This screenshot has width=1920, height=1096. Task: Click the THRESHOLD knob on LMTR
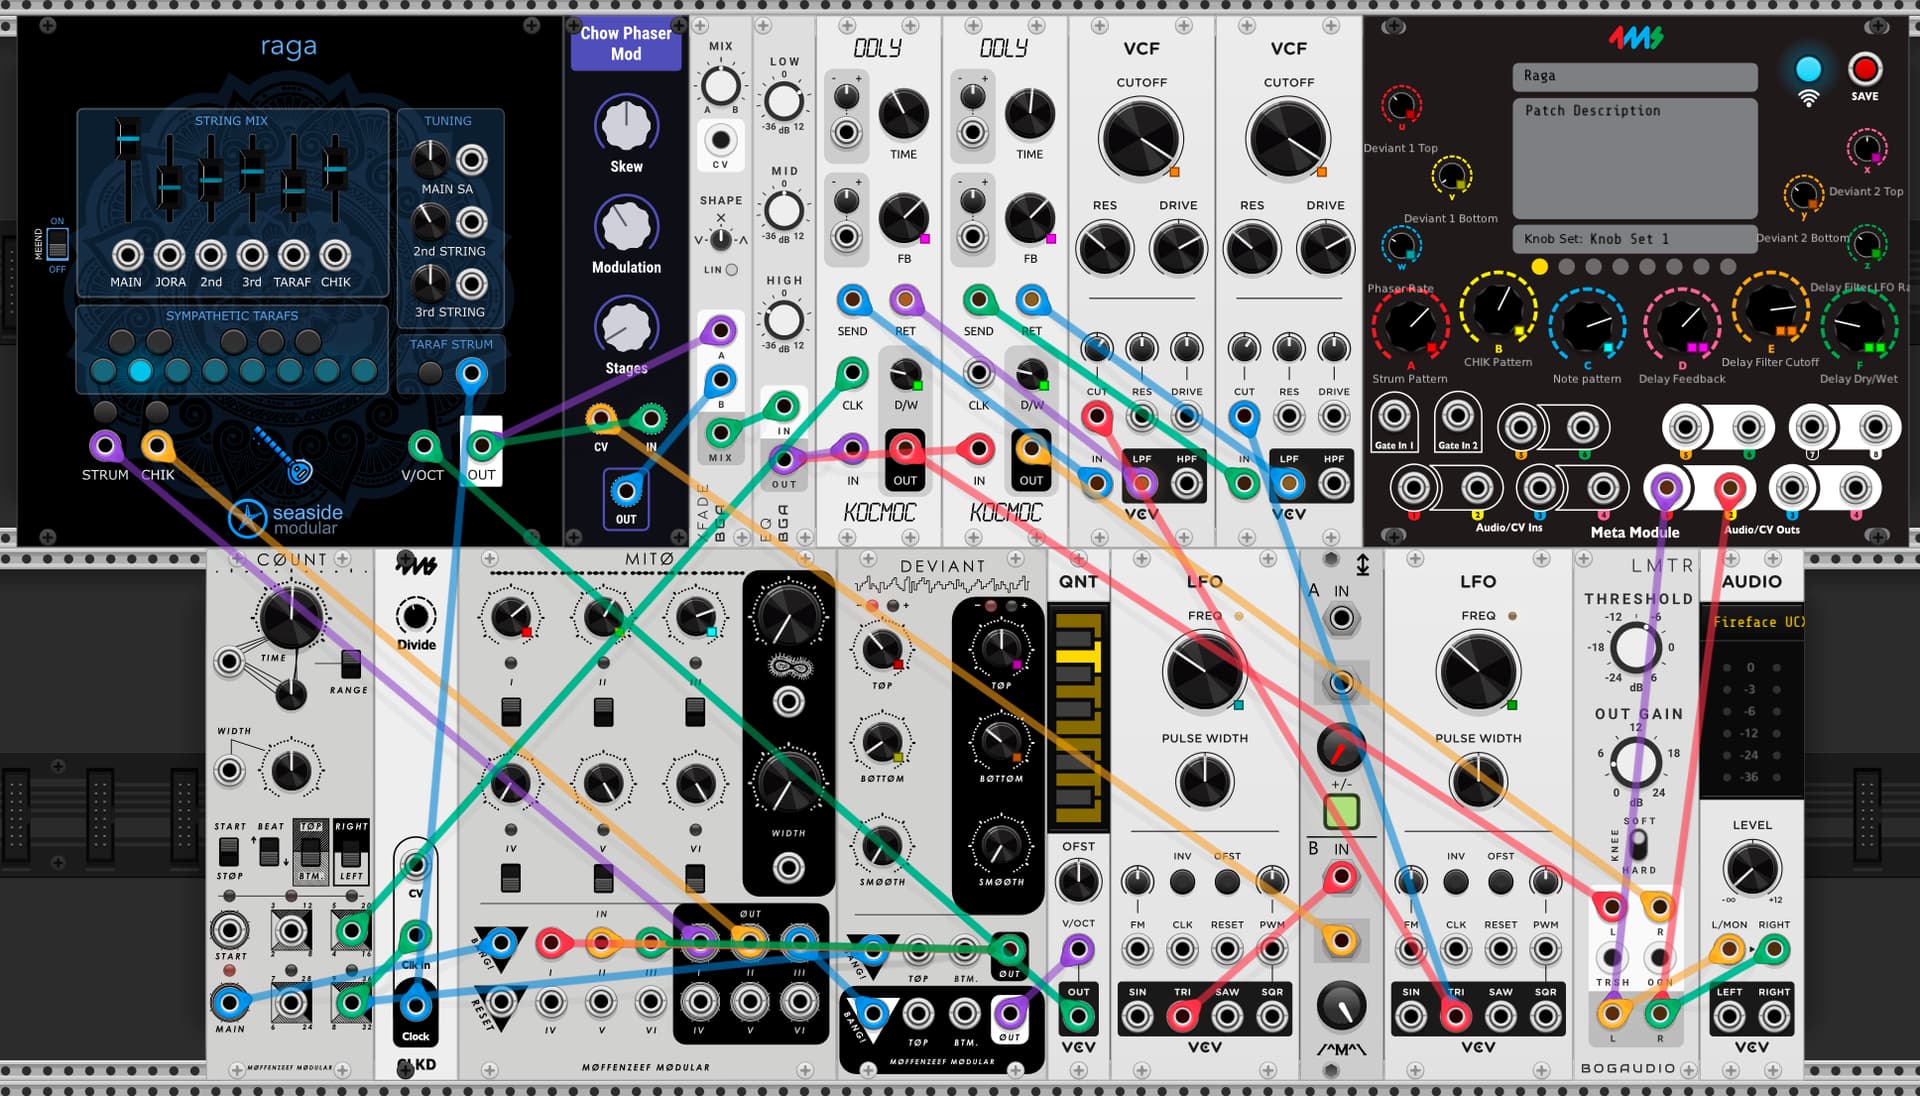1635,648
